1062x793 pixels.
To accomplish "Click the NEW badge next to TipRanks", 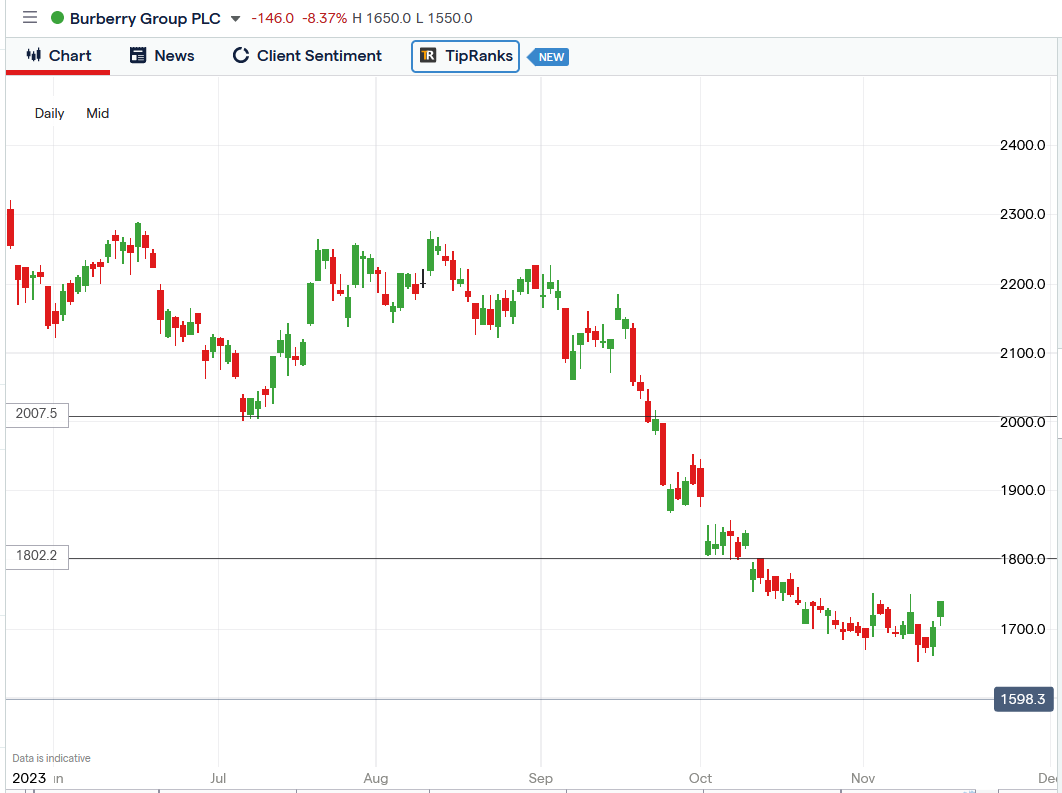I will (549, 57).
